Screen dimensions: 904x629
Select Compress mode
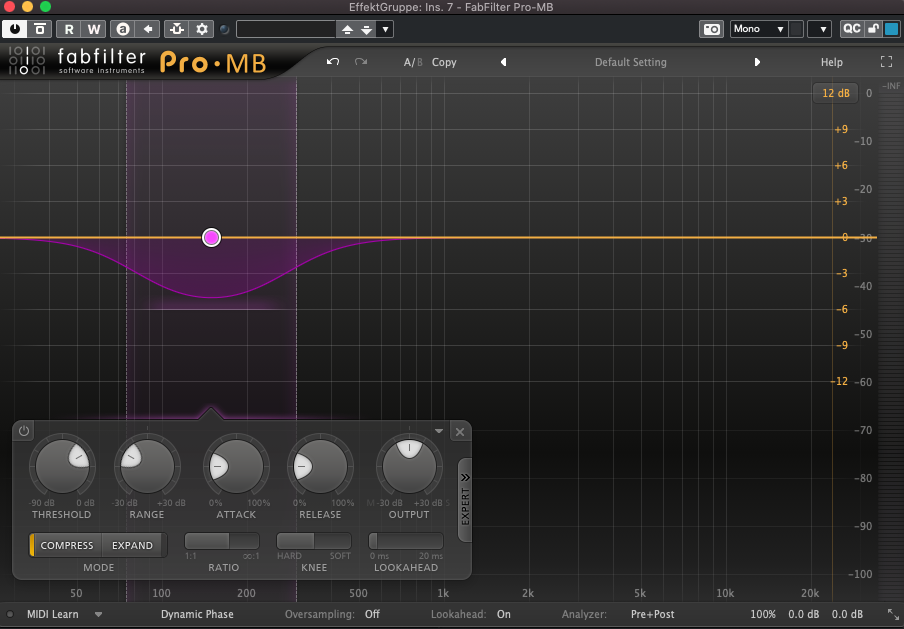point(66,545)
